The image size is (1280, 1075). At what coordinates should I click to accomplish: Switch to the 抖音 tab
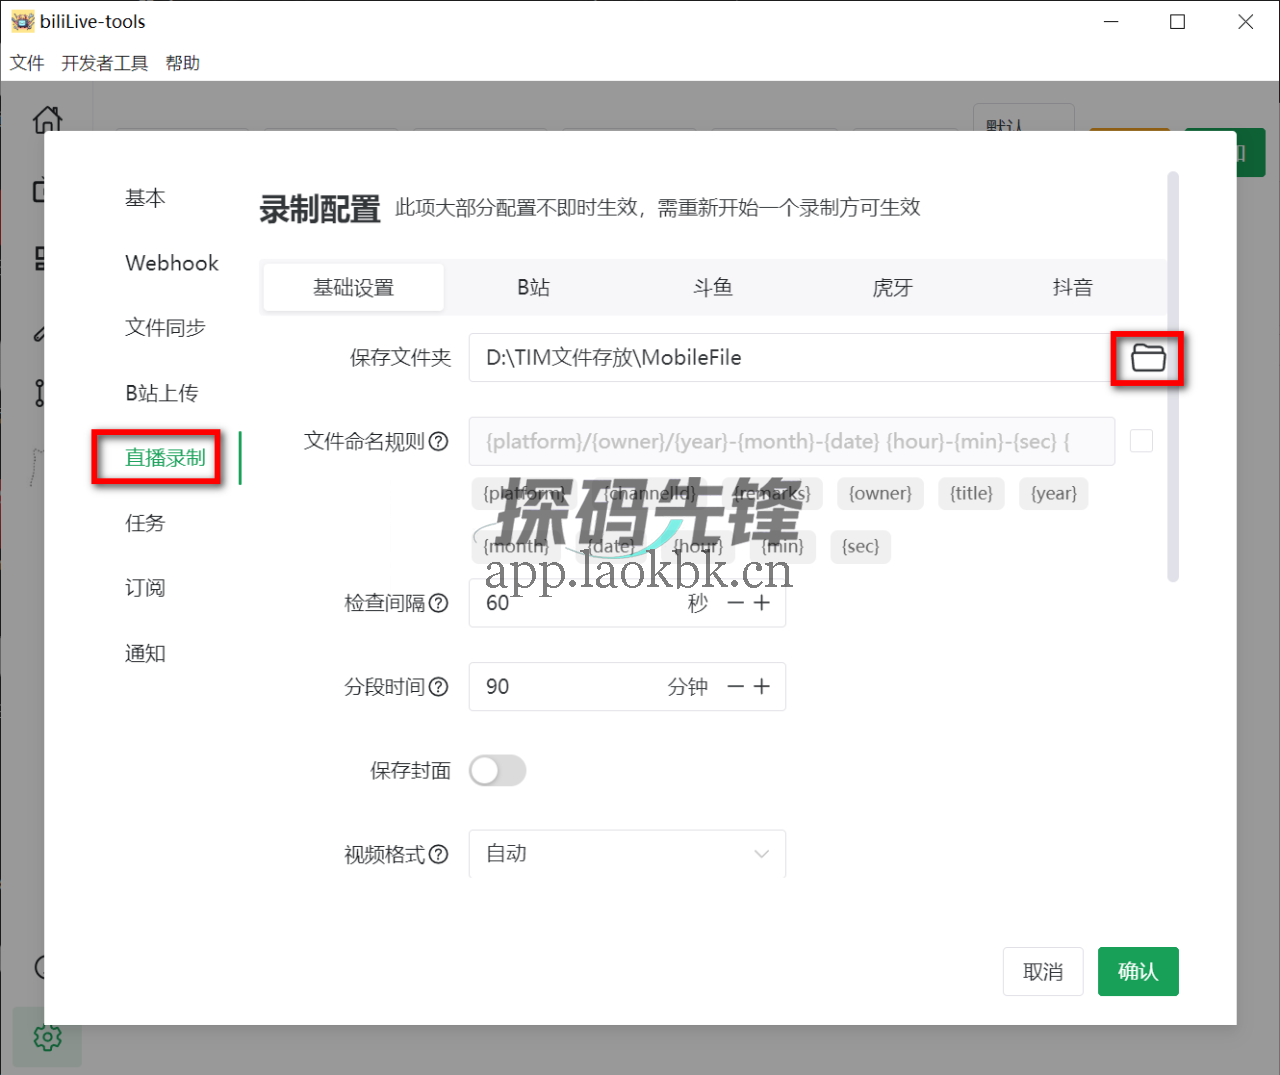(x=1073, y=288)
